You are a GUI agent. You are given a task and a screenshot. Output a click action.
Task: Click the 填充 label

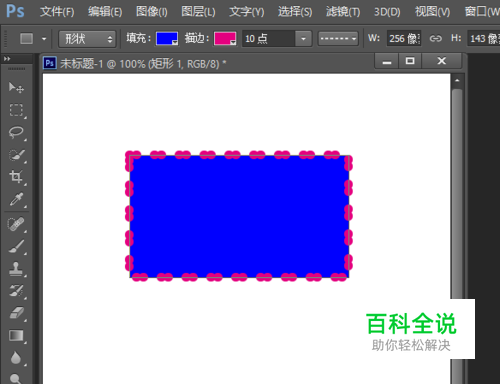[138, 38]
